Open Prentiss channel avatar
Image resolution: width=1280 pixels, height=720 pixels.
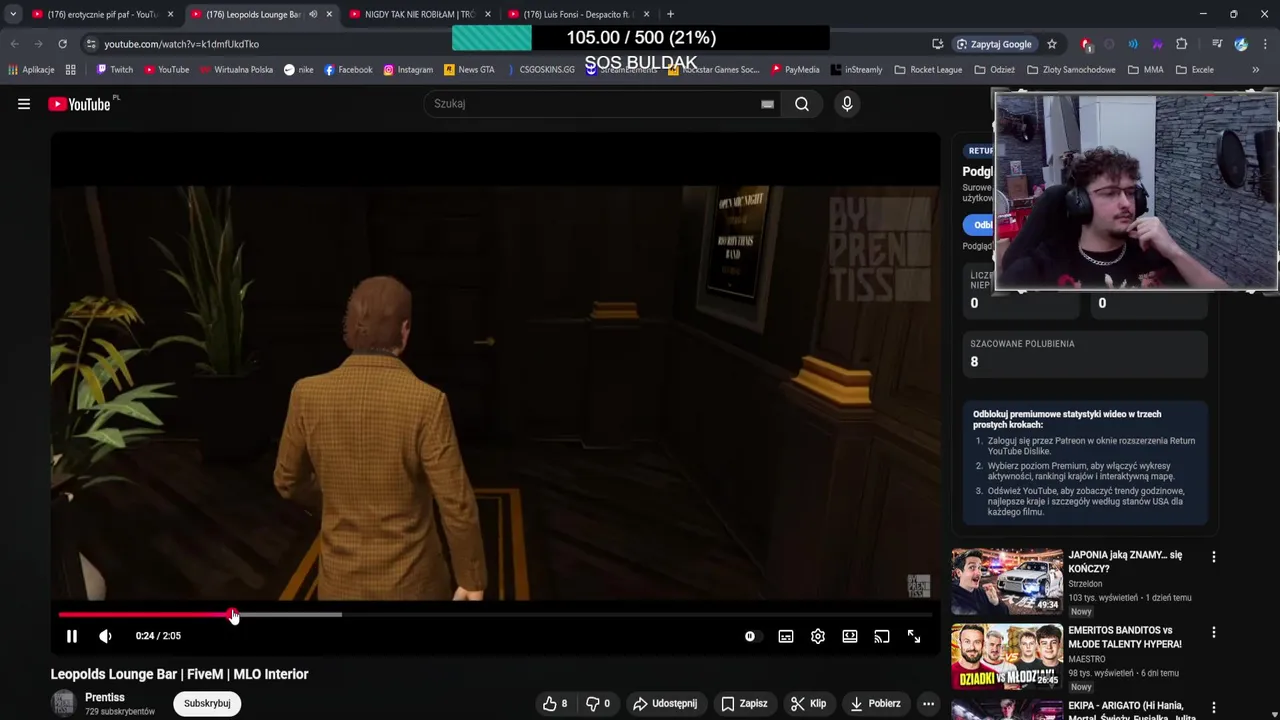tap(64, 703)
